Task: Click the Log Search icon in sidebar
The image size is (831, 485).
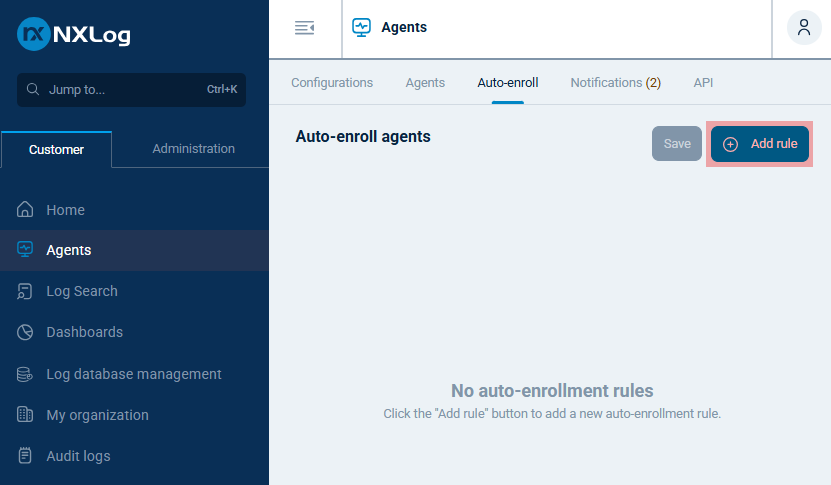Action: 26,291
